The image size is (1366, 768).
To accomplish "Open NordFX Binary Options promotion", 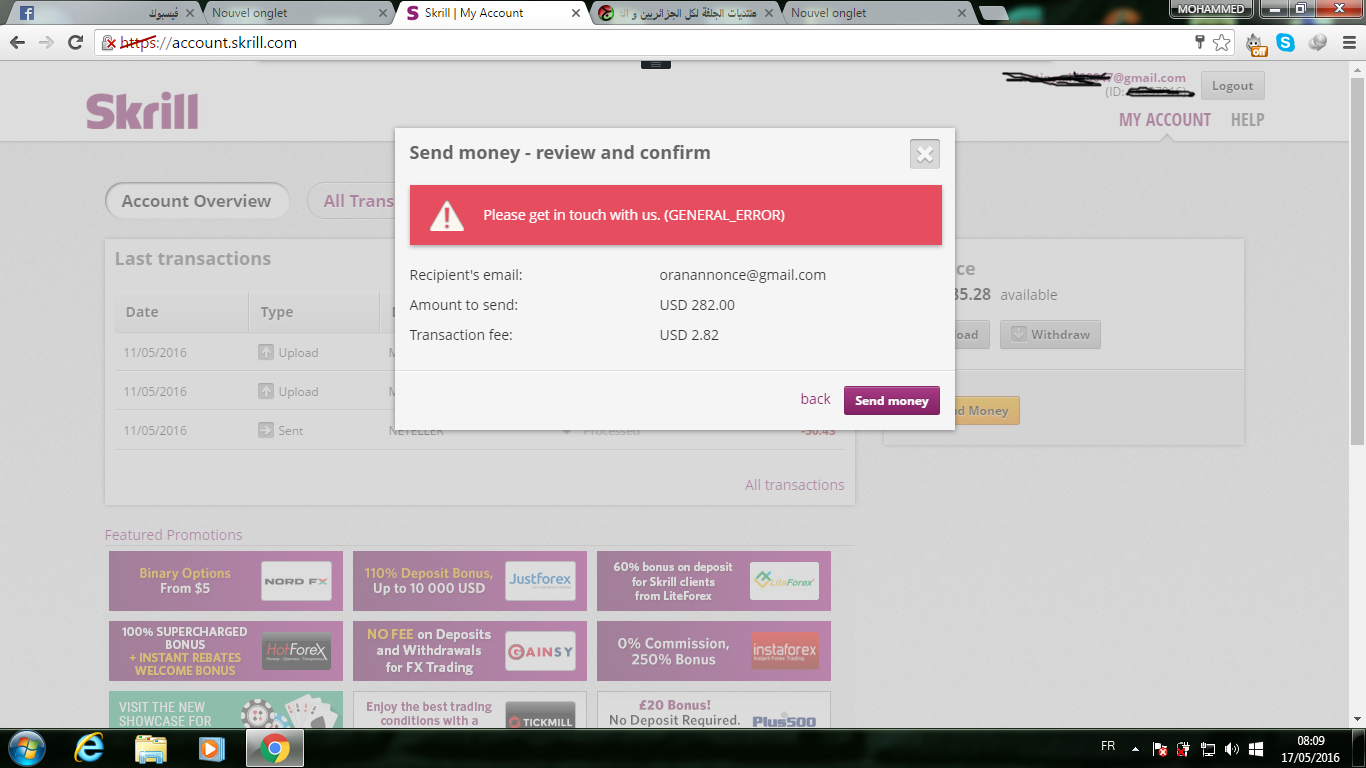I will point(226,581).
